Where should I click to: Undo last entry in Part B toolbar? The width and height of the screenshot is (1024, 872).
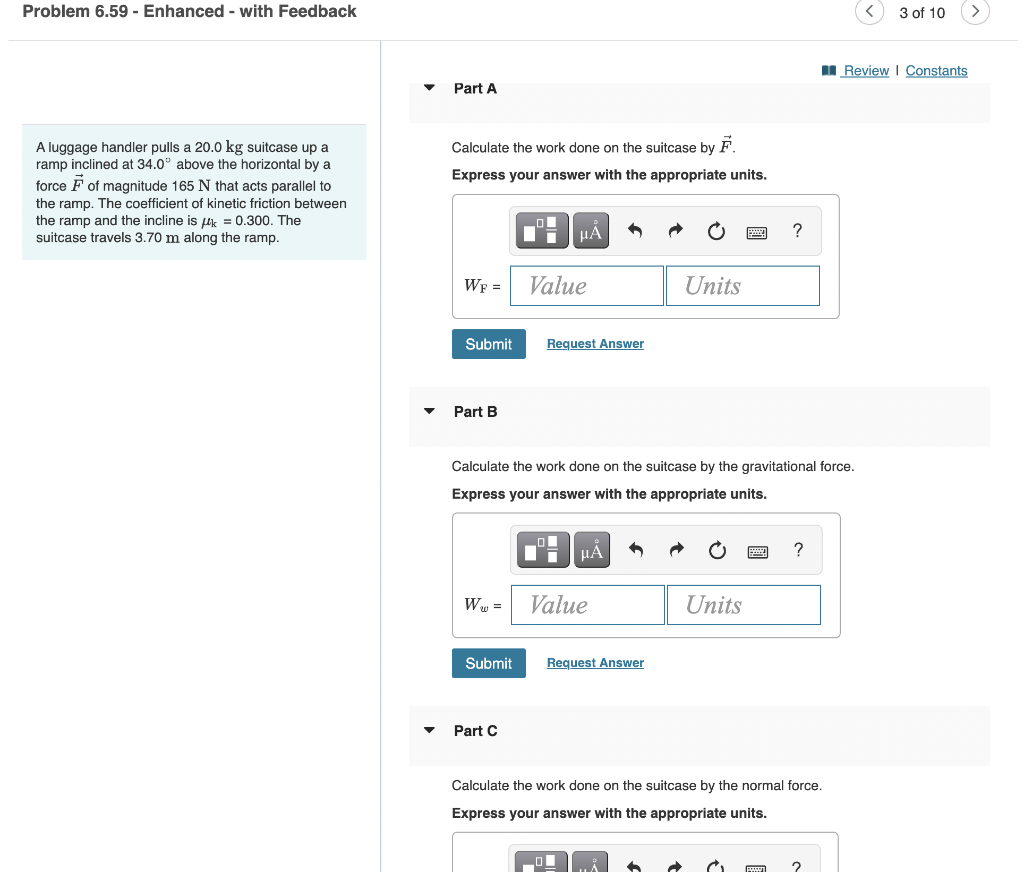tap(636, 549)
